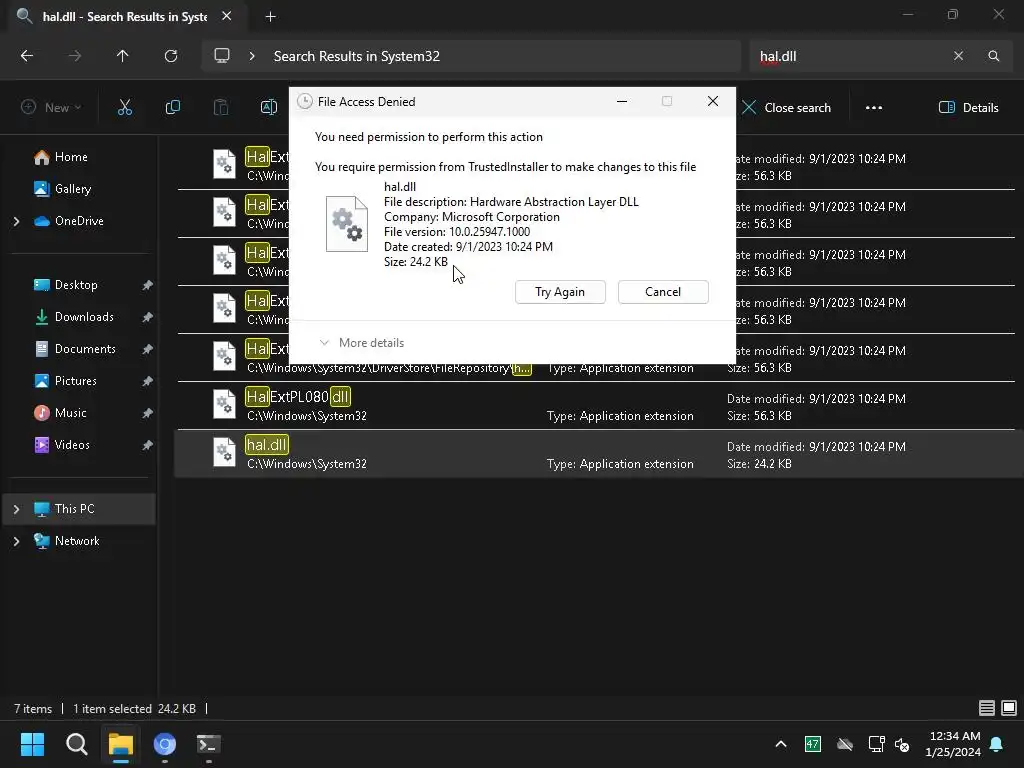The width and height of the screenshot is (1024, 768).
Task: Click the Chromium browser taskbar icon
Action: (165, 744)
